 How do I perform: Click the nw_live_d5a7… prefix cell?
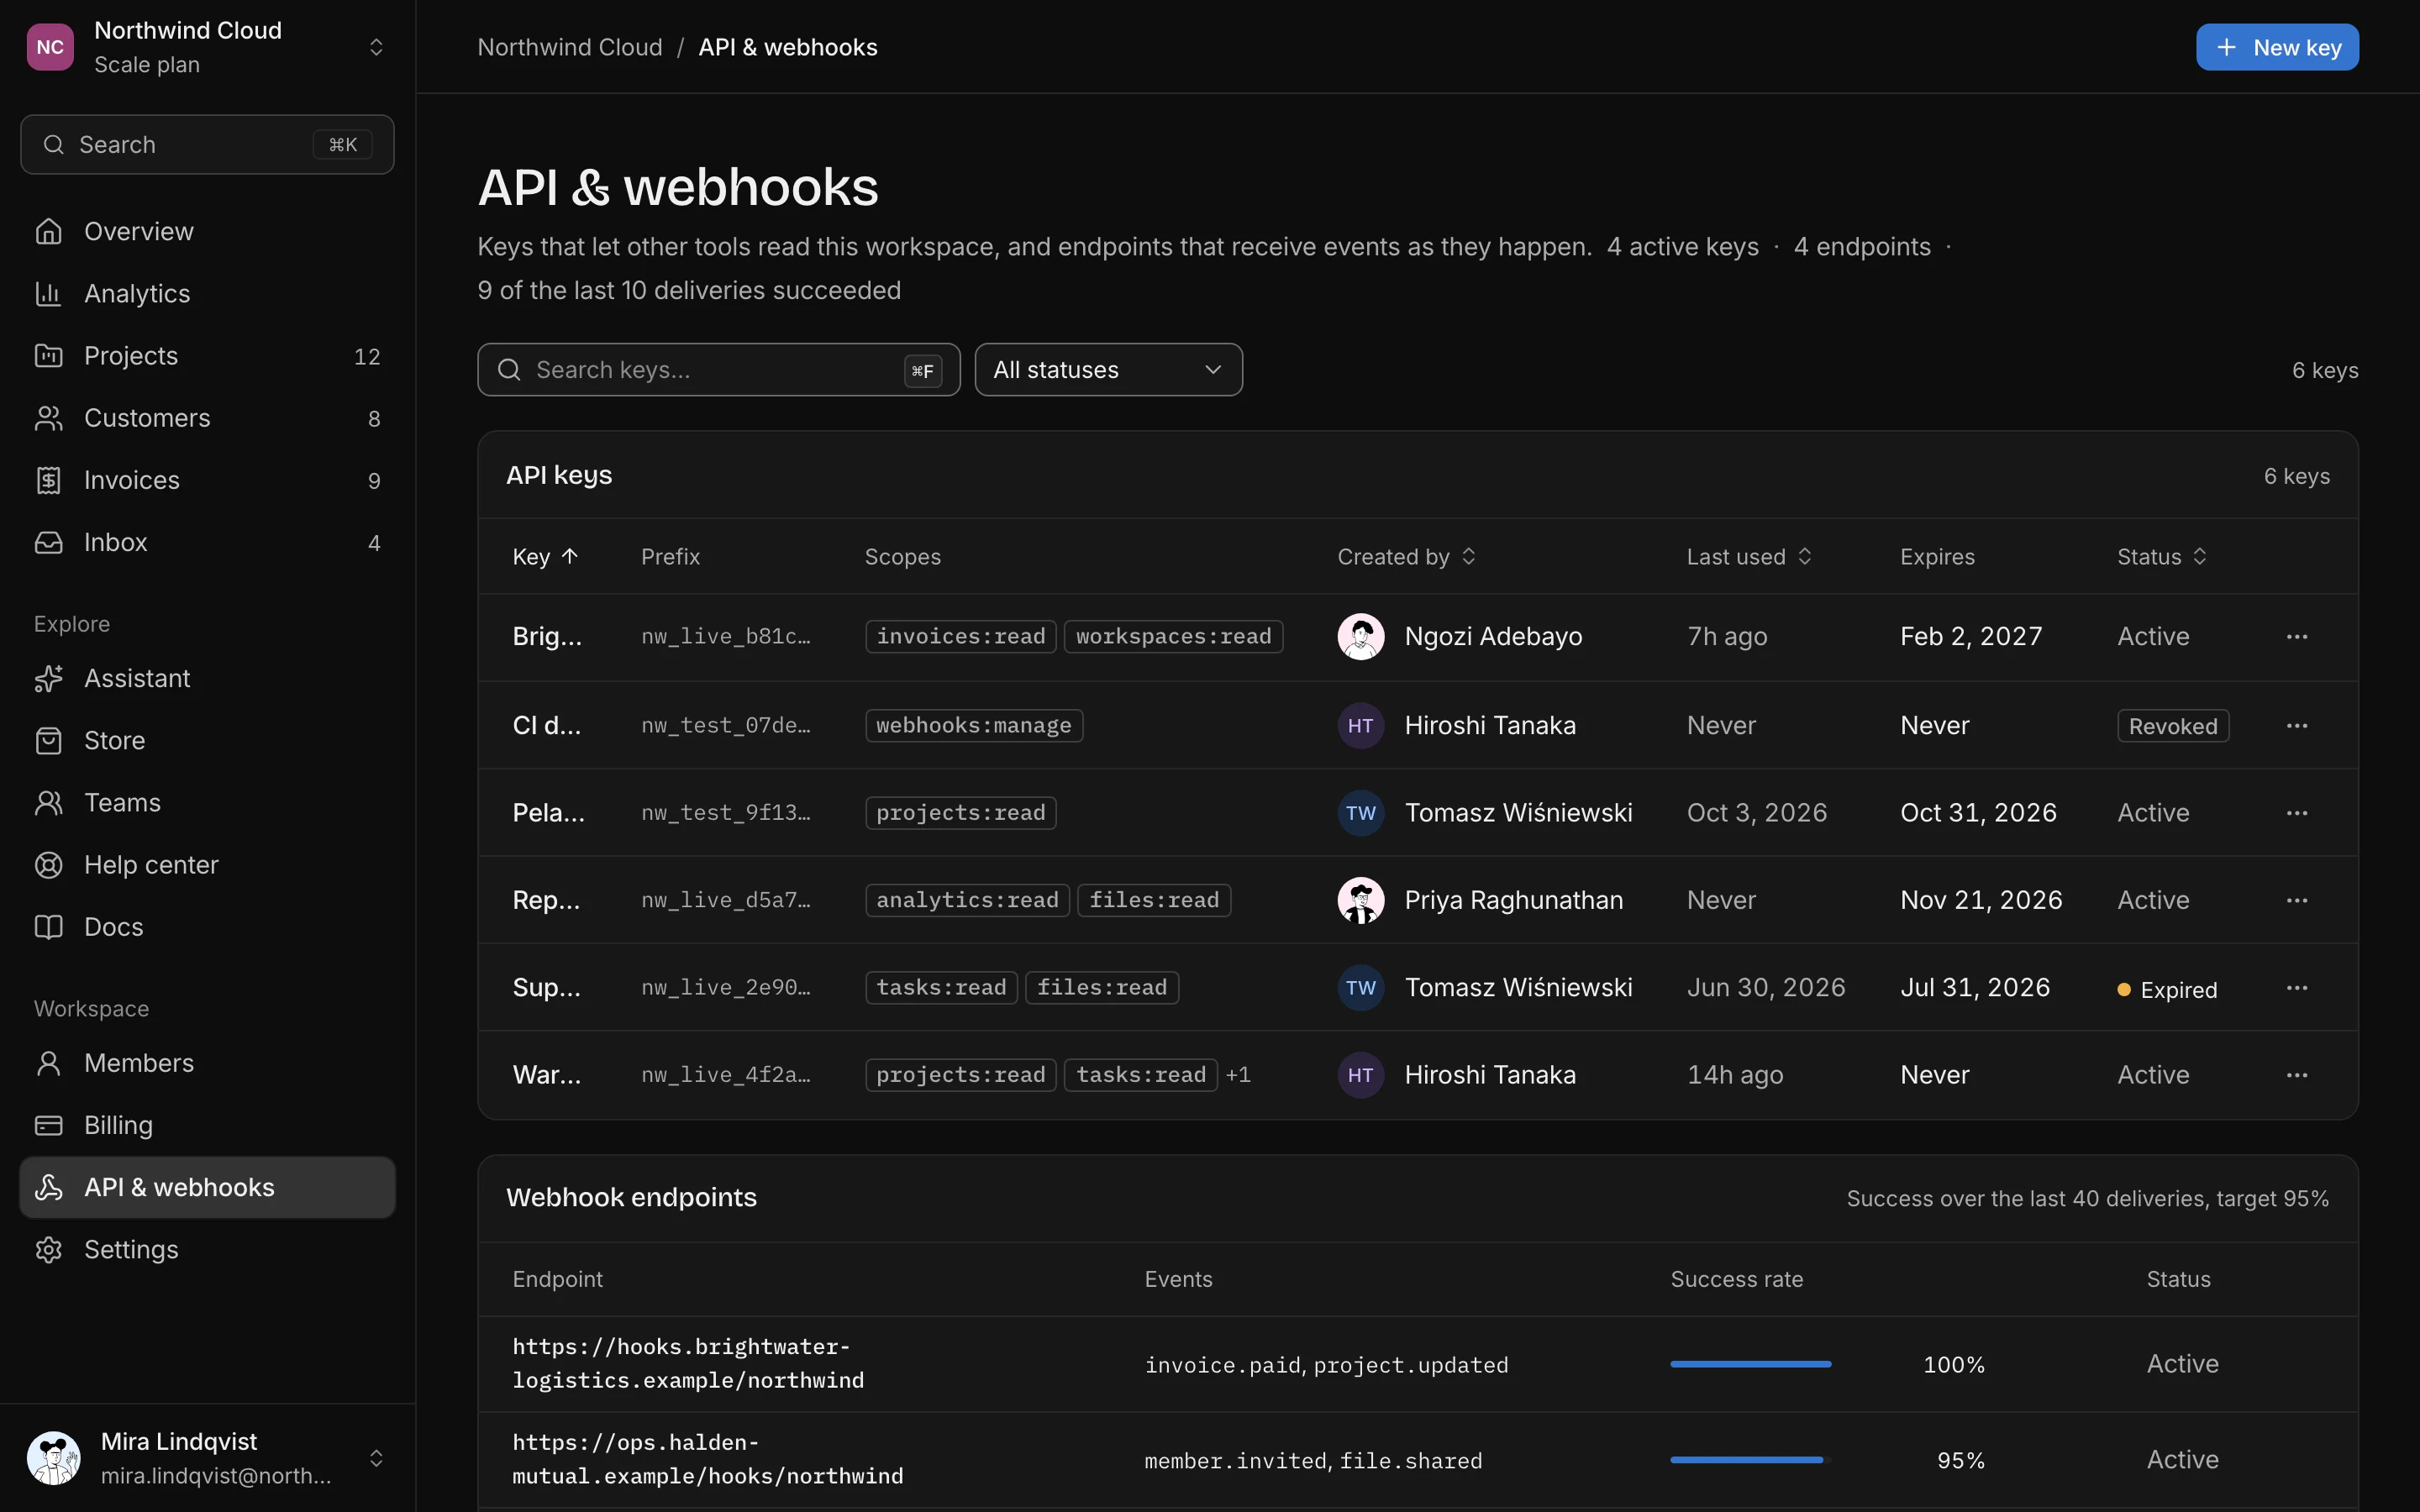coord(725,900)
